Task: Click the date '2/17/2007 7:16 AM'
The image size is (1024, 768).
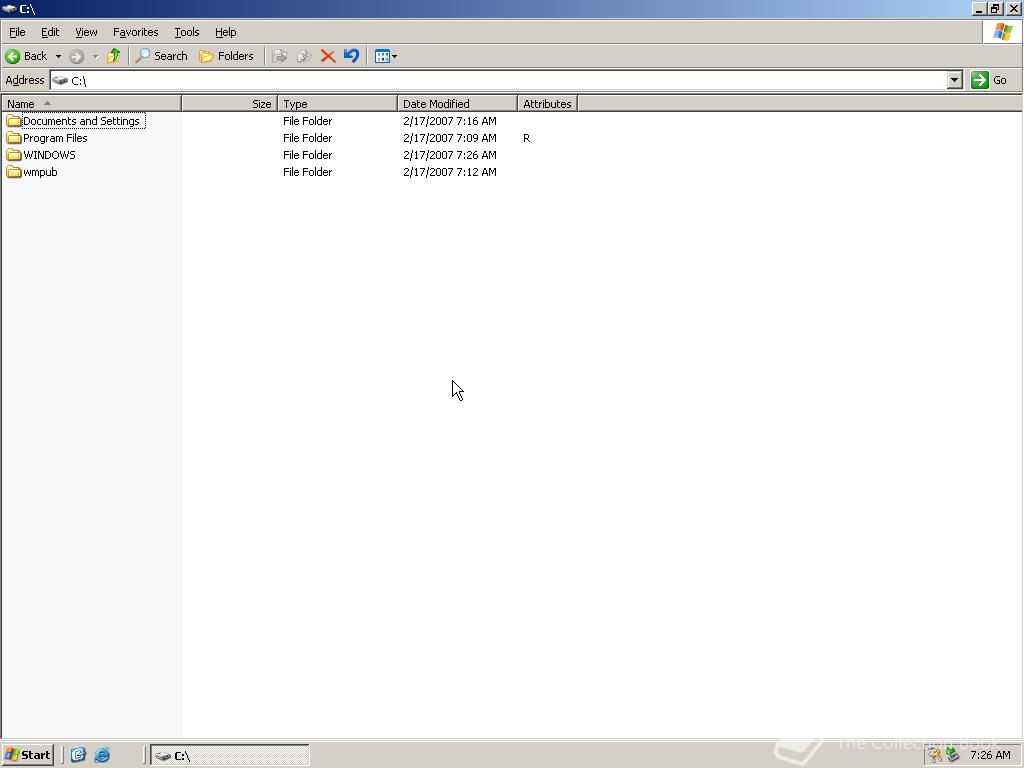Action: (x=450, y=121)
